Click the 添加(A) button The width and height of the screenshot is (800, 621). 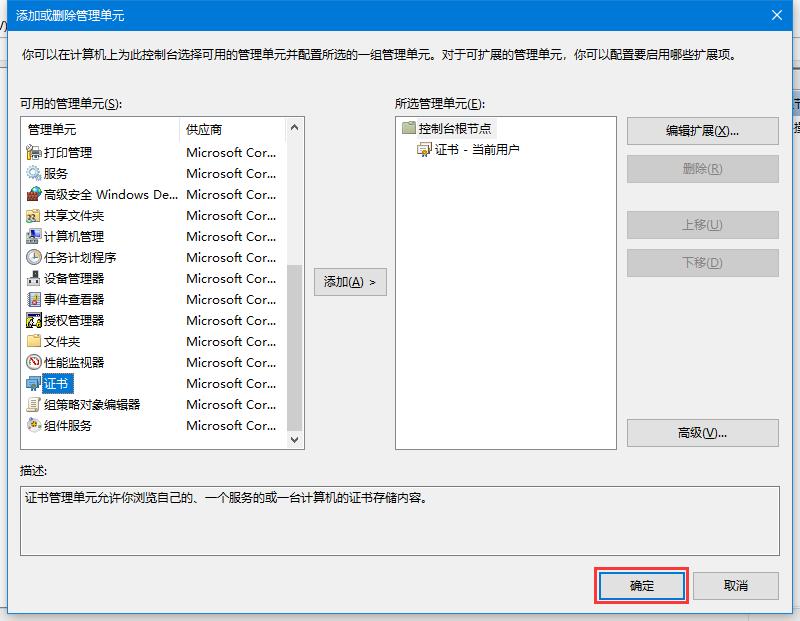point(351,282)
